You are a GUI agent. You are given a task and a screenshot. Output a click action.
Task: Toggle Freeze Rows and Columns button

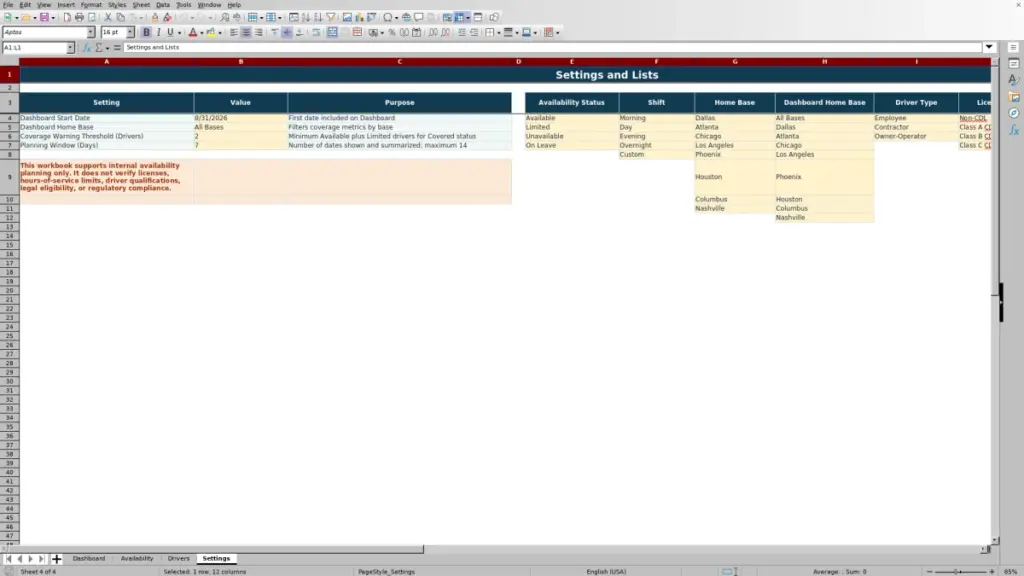click(x=460, y=18)
